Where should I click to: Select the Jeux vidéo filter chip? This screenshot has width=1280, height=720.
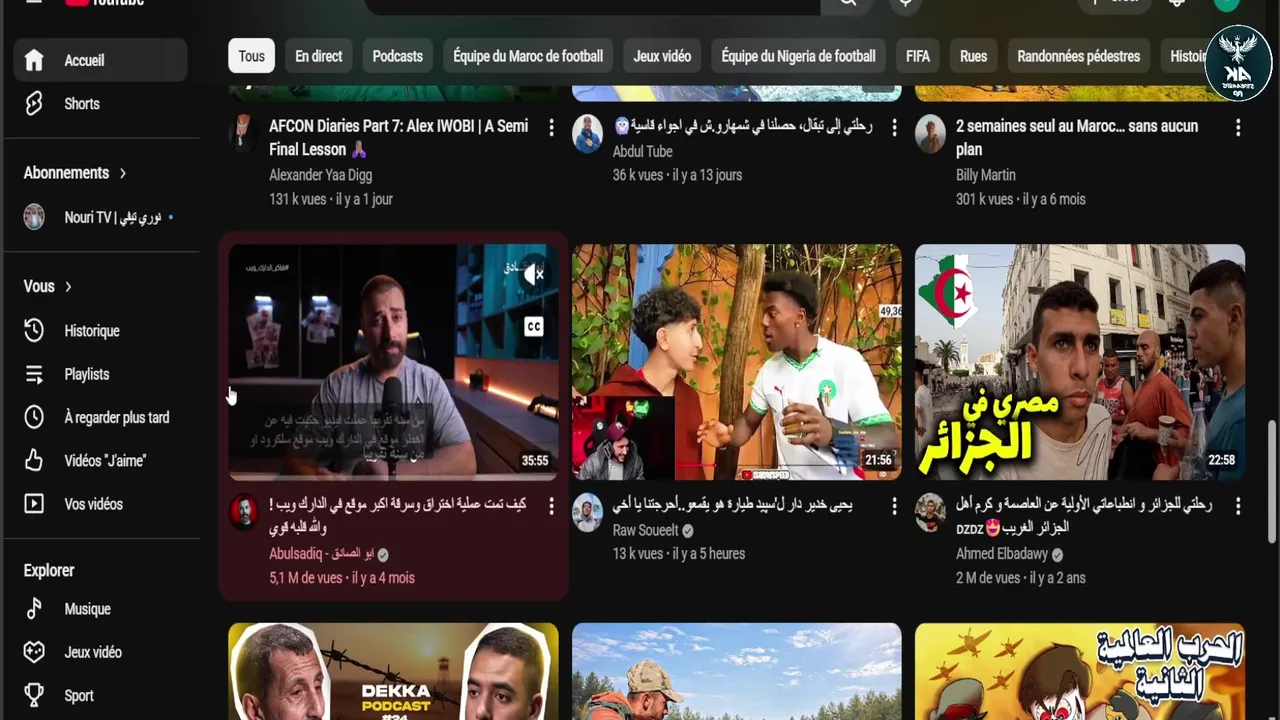(x=662, y=56)
